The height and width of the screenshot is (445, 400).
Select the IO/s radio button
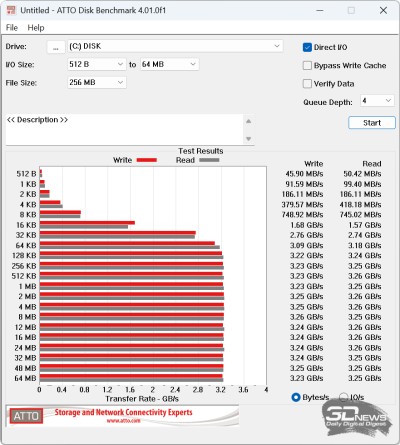click(x=343, y=397)
